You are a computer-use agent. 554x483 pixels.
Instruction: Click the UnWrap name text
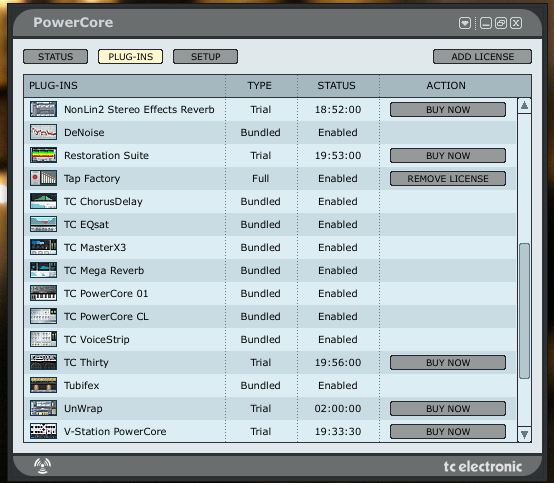point(83,408)
